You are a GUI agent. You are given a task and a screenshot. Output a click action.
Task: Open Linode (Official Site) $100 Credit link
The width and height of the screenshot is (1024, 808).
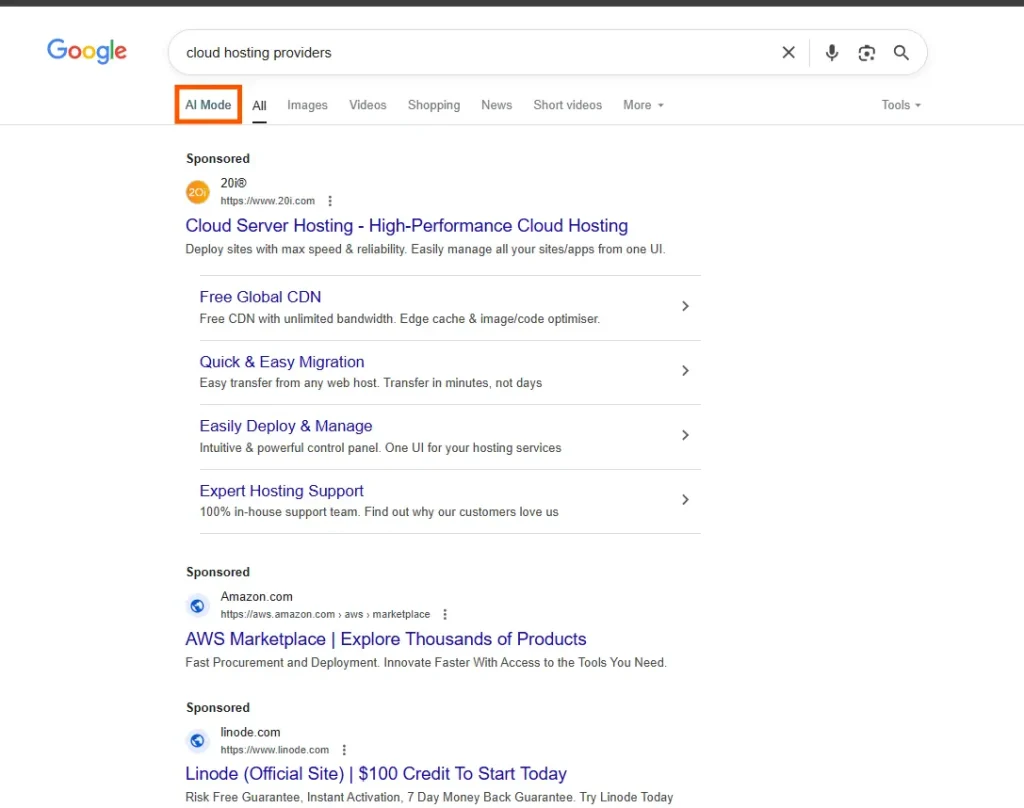[x=376, y=774]
